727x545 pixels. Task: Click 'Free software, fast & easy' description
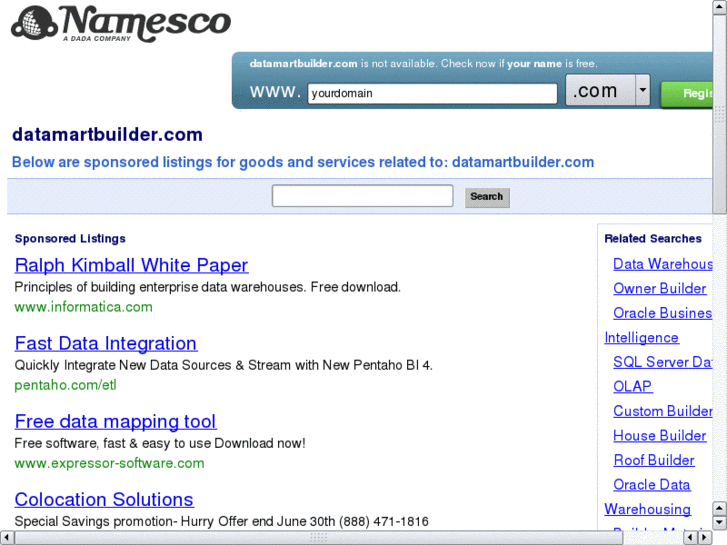point(160,443)
